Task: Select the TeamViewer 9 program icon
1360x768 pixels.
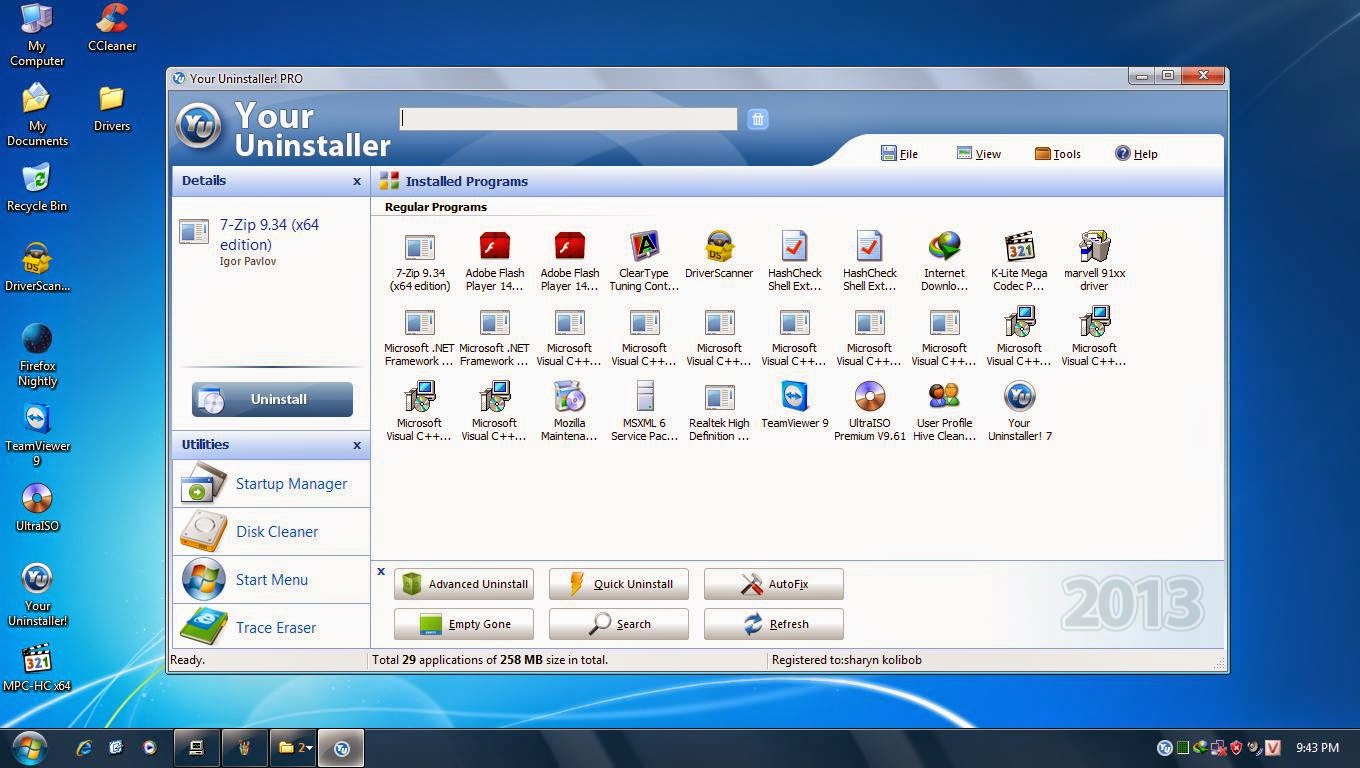Action: (x=794, y=398)
